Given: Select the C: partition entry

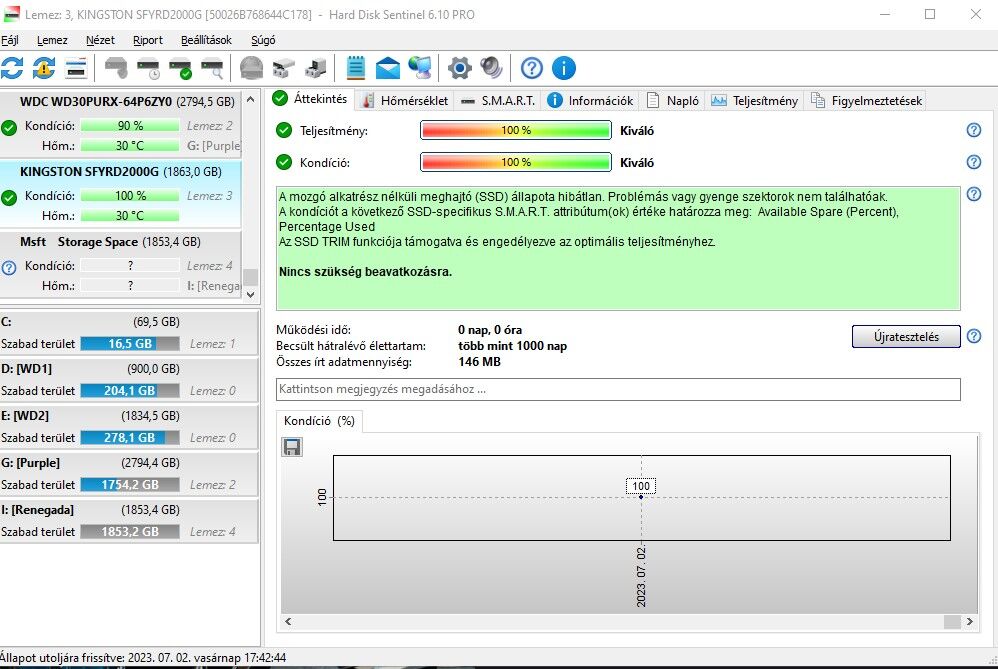Looking at the screenshot, I should coord(129,332).
